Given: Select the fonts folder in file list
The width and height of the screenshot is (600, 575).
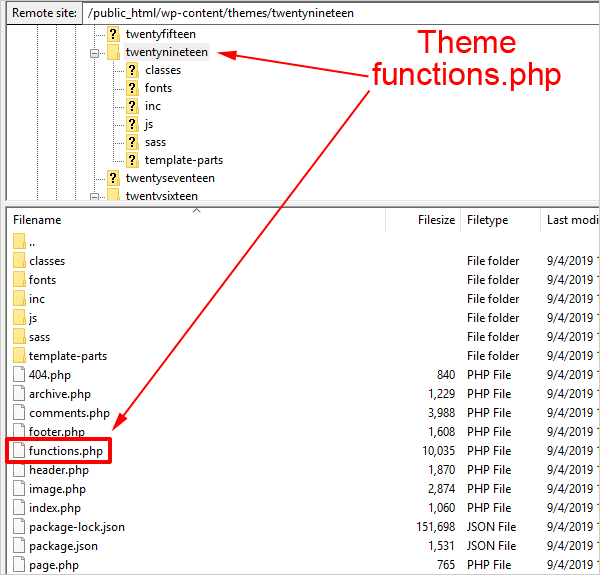Looking at the screenshot, I should click(x=42, y=280).
